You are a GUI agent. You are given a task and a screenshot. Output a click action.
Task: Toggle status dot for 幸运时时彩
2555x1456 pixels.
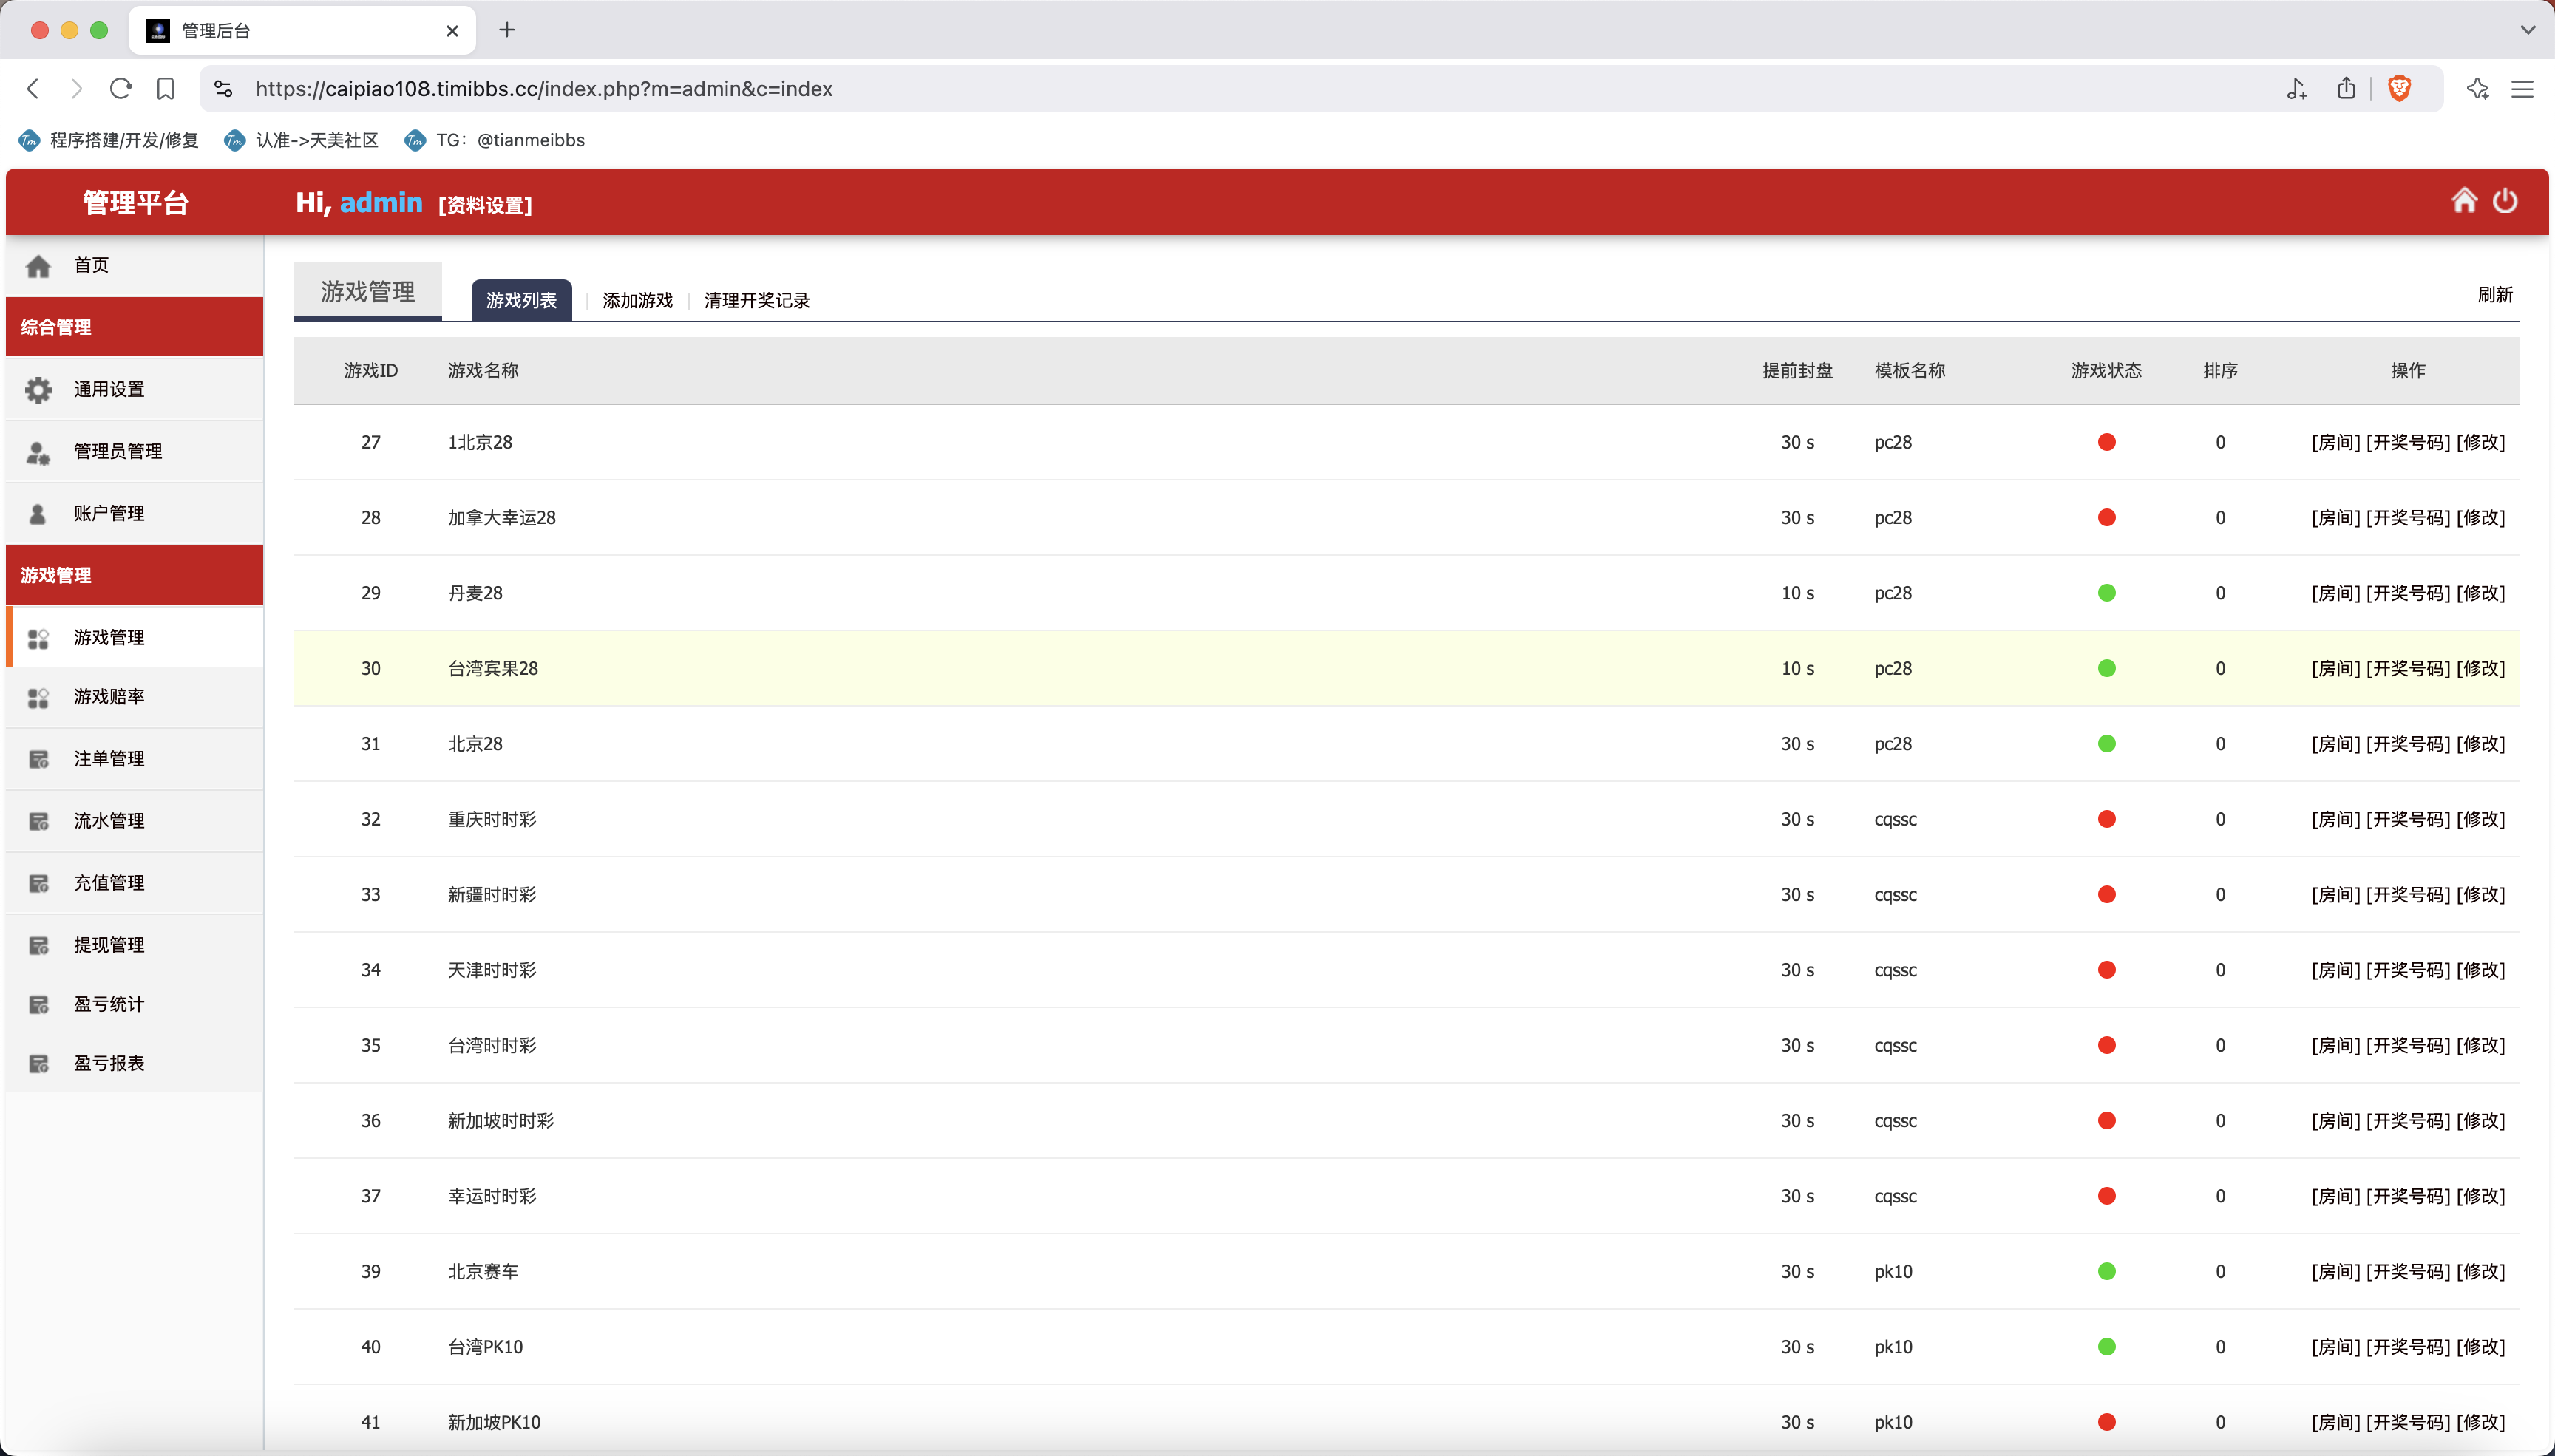pos(2106,1196)
